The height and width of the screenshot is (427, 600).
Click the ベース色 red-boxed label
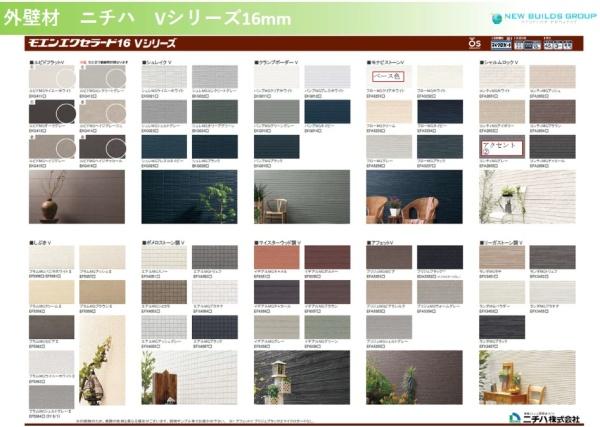[x=388, y=77]
